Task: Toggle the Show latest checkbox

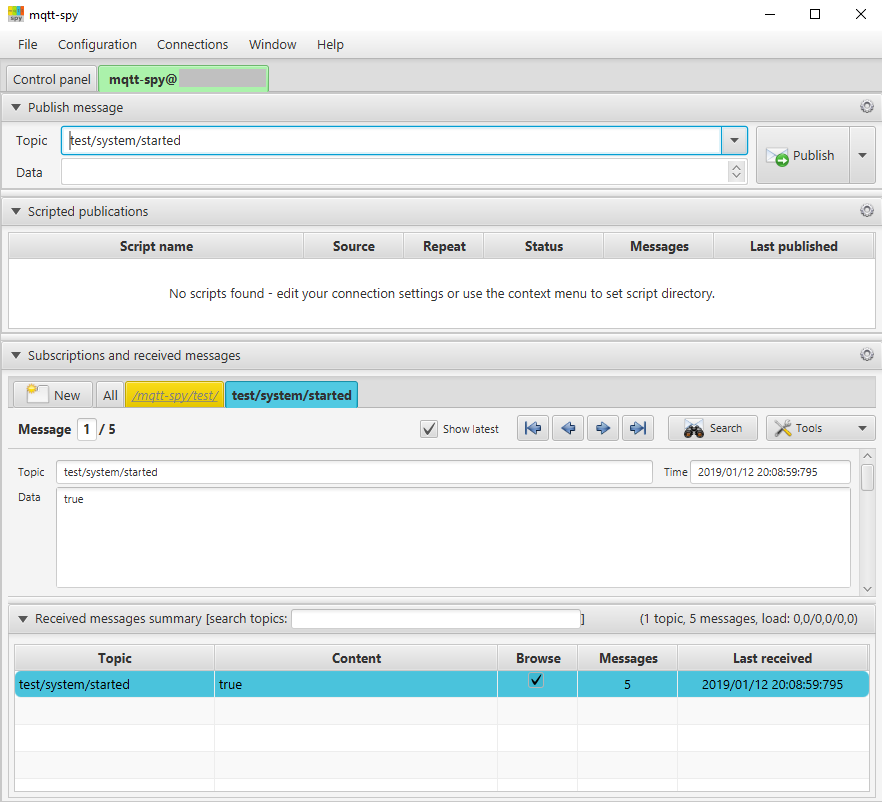Action: click(x=429, y=429)
